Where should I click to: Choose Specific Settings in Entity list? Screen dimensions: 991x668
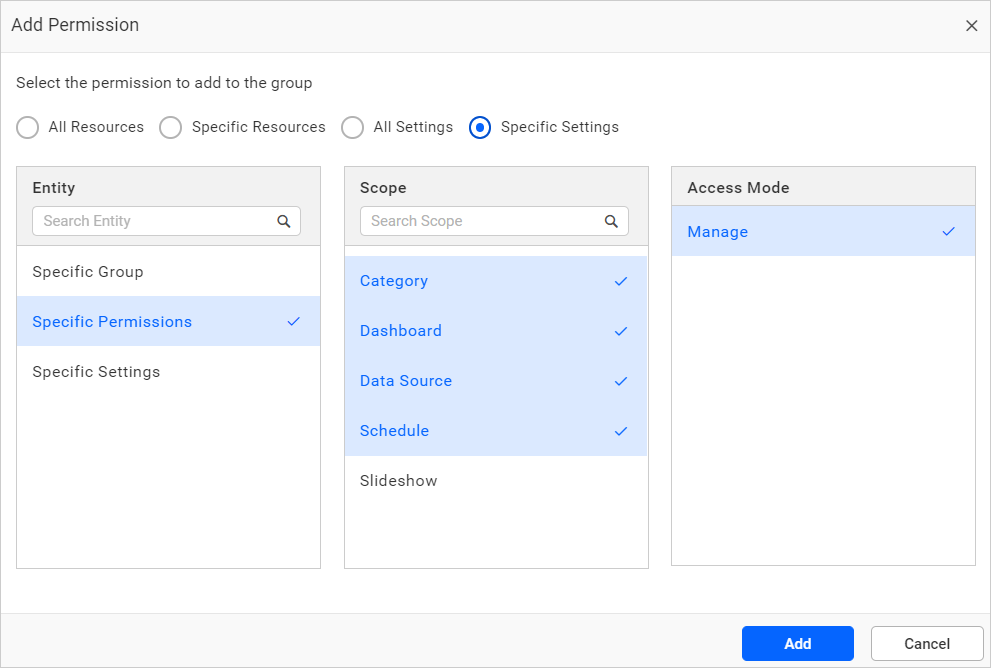coord(96,372)
